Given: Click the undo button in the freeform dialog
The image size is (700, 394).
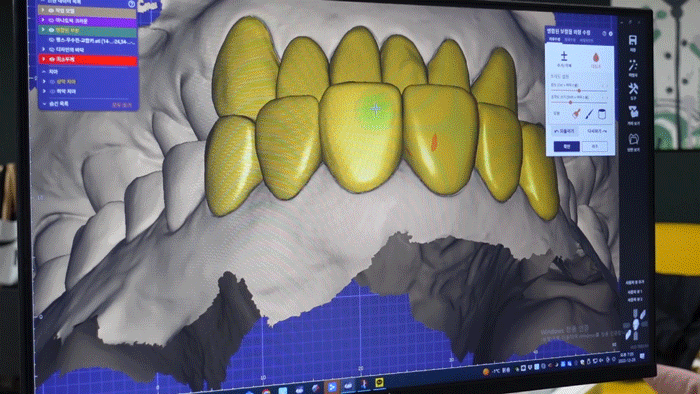Looking at the screenshot, I should click(564, 131).
